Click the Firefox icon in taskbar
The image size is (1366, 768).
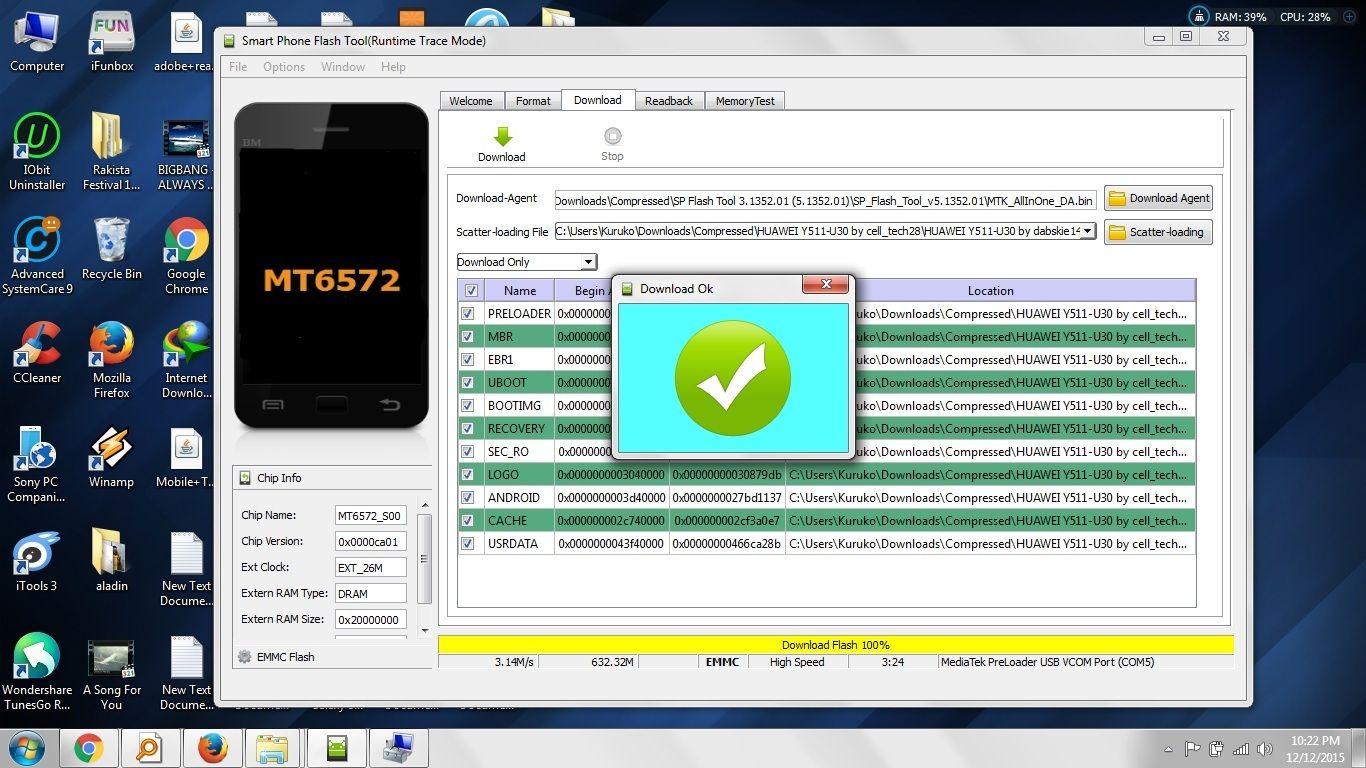click(212, 748)
